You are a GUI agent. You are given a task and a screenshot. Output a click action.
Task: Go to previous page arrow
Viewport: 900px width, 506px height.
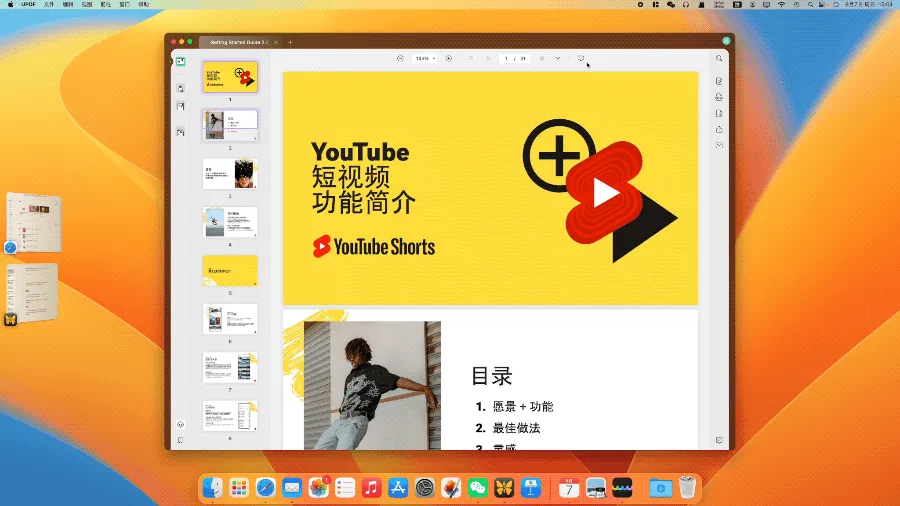(x=487, y=59)
